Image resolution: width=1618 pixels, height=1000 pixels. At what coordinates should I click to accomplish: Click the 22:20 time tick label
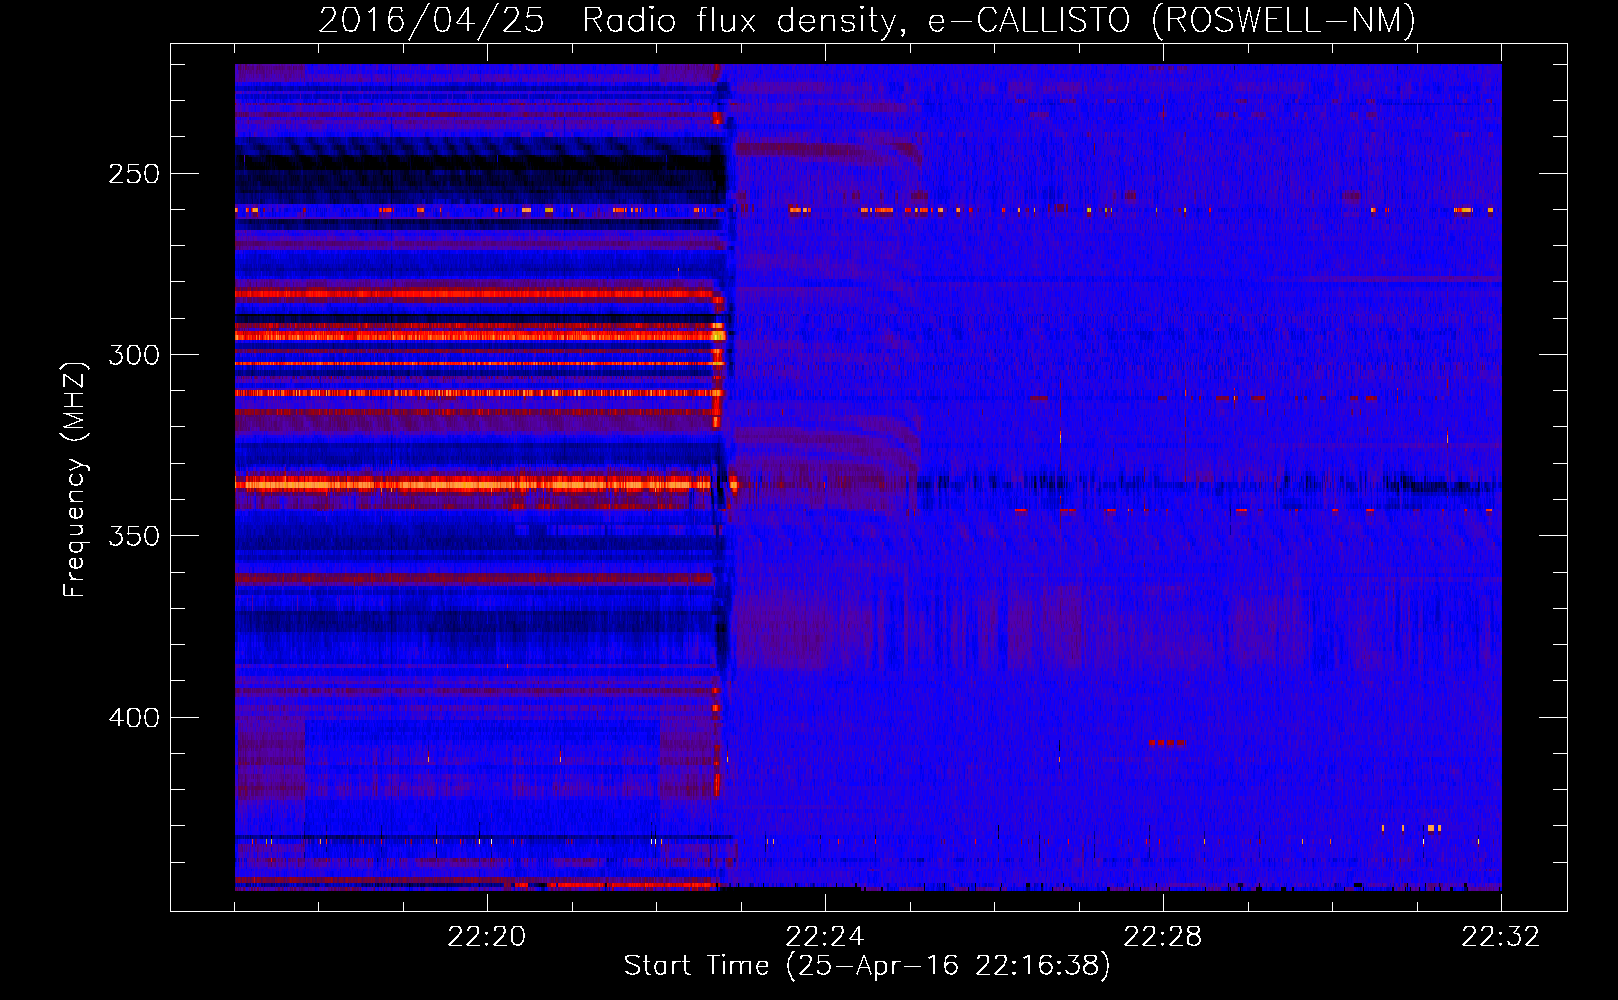(x=487, y=937)
